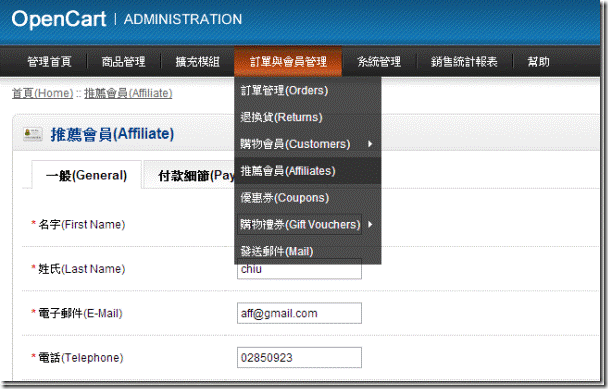Expand the Gift Vouchers submenu arrow
This screenshot has height=389, width=608.
(x=370, y=224)
